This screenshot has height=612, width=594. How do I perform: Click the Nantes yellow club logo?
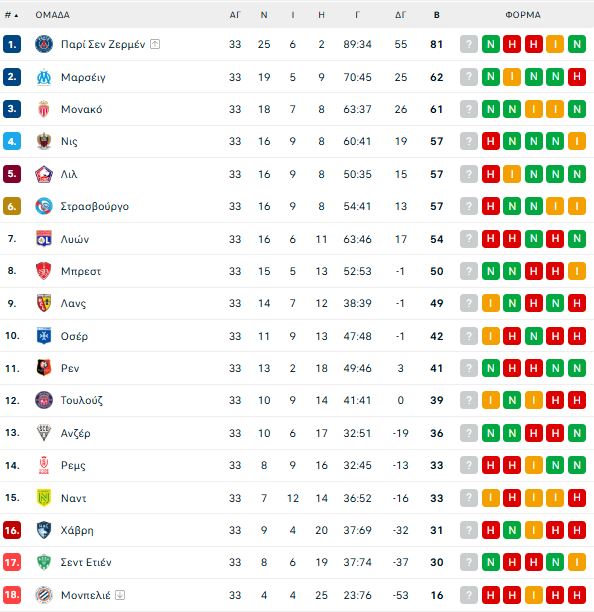[x=44, y=498]
